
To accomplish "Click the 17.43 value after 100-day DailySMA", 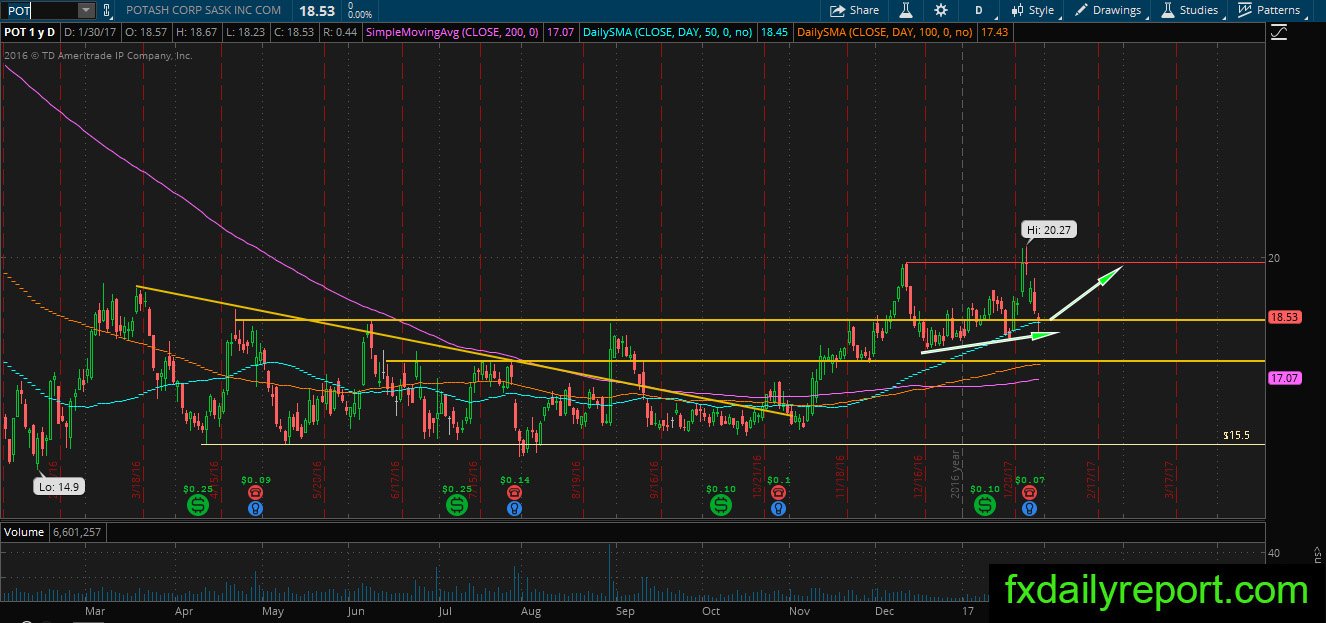I will [995, 33].
